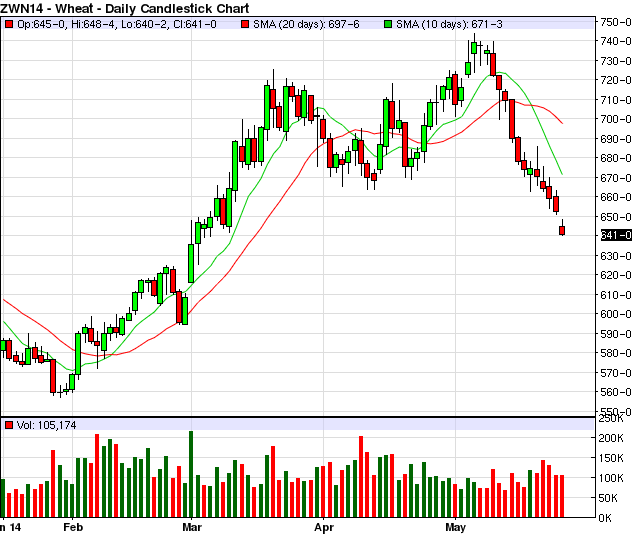This screenshot has width=640, height=536.
Task: Click the '650-0' price axis label
Action: pyautogui.click(x=616, y=217)
